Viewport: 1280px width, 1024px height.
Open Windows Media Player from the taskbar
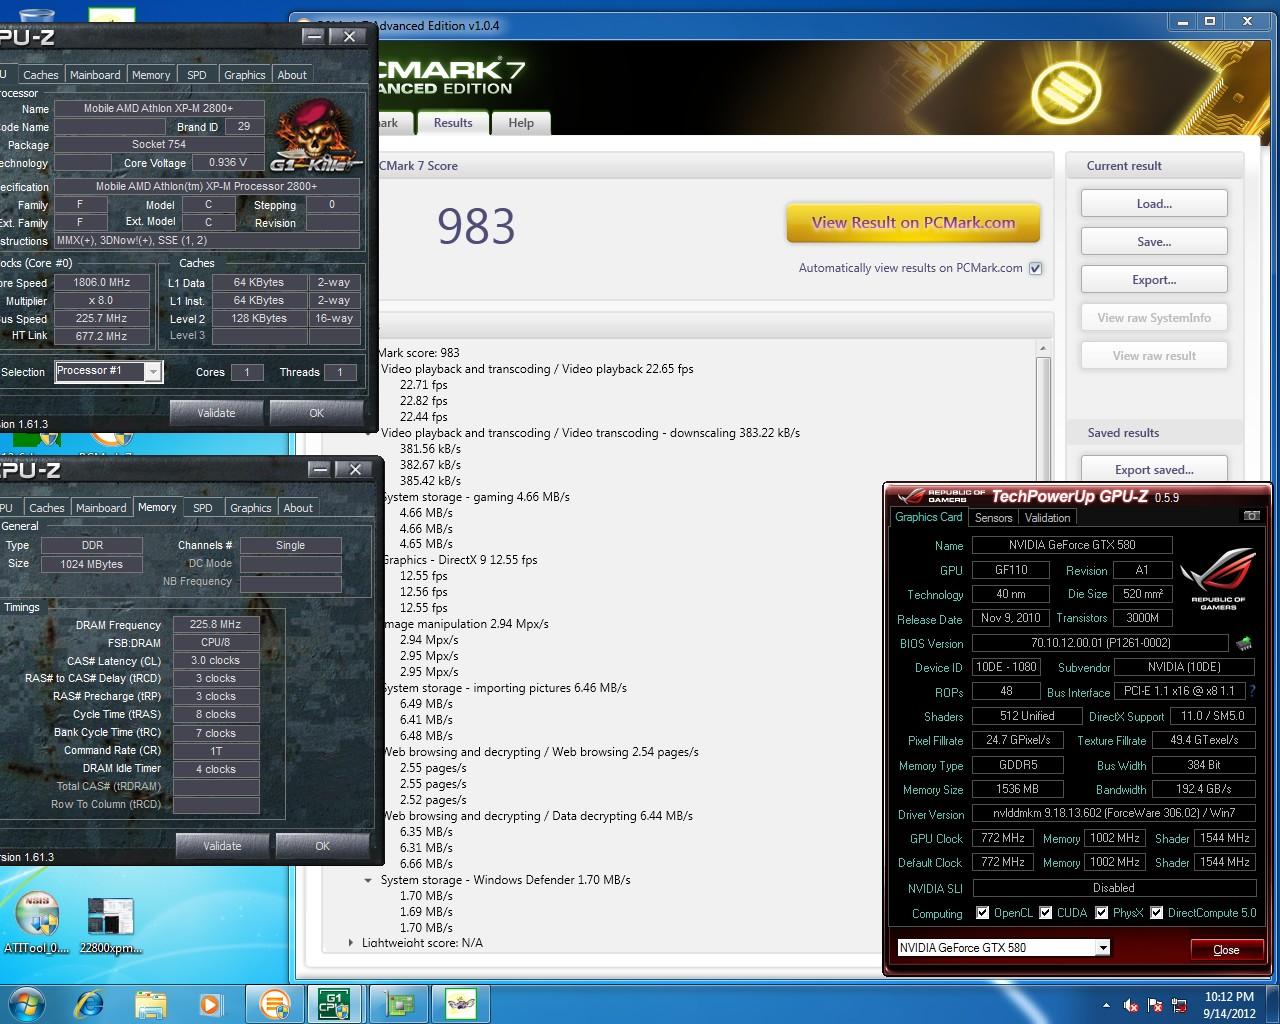coord(210,1003)
